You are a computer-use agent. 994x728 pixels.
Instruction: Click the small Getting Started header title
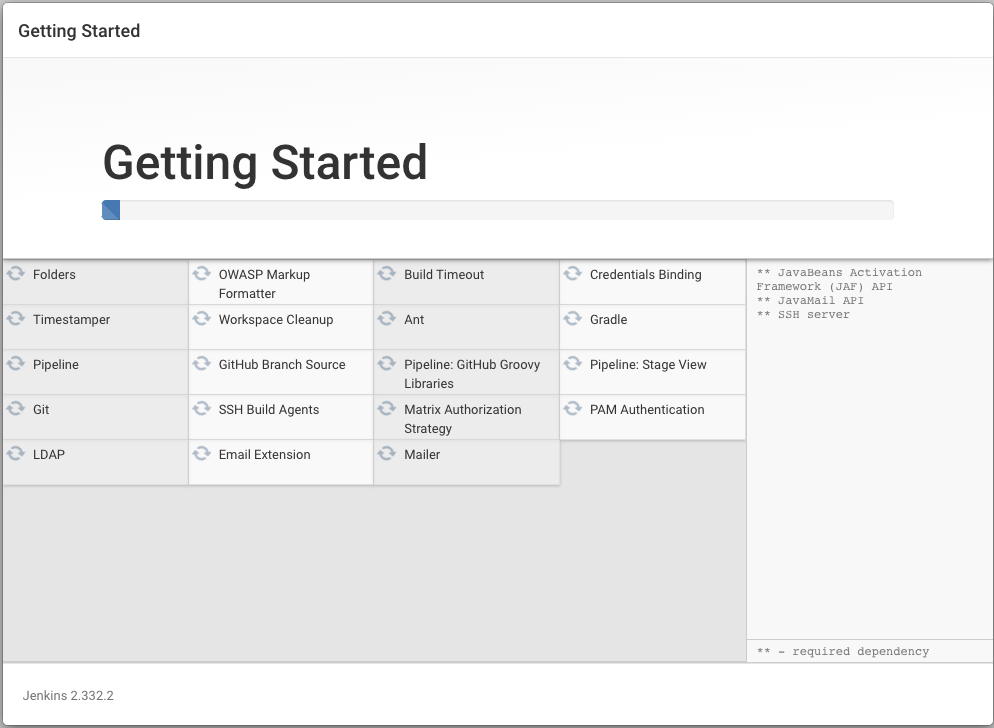click(79, 30)
